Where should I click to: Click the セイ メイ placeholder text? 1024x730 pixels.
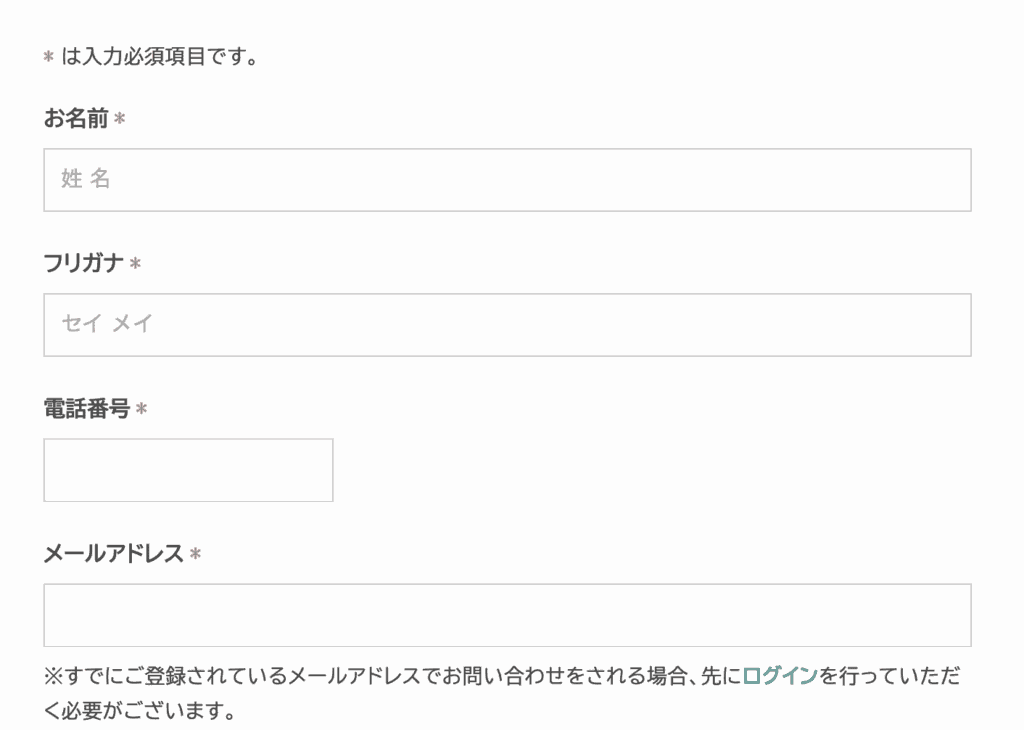(106, 323)
